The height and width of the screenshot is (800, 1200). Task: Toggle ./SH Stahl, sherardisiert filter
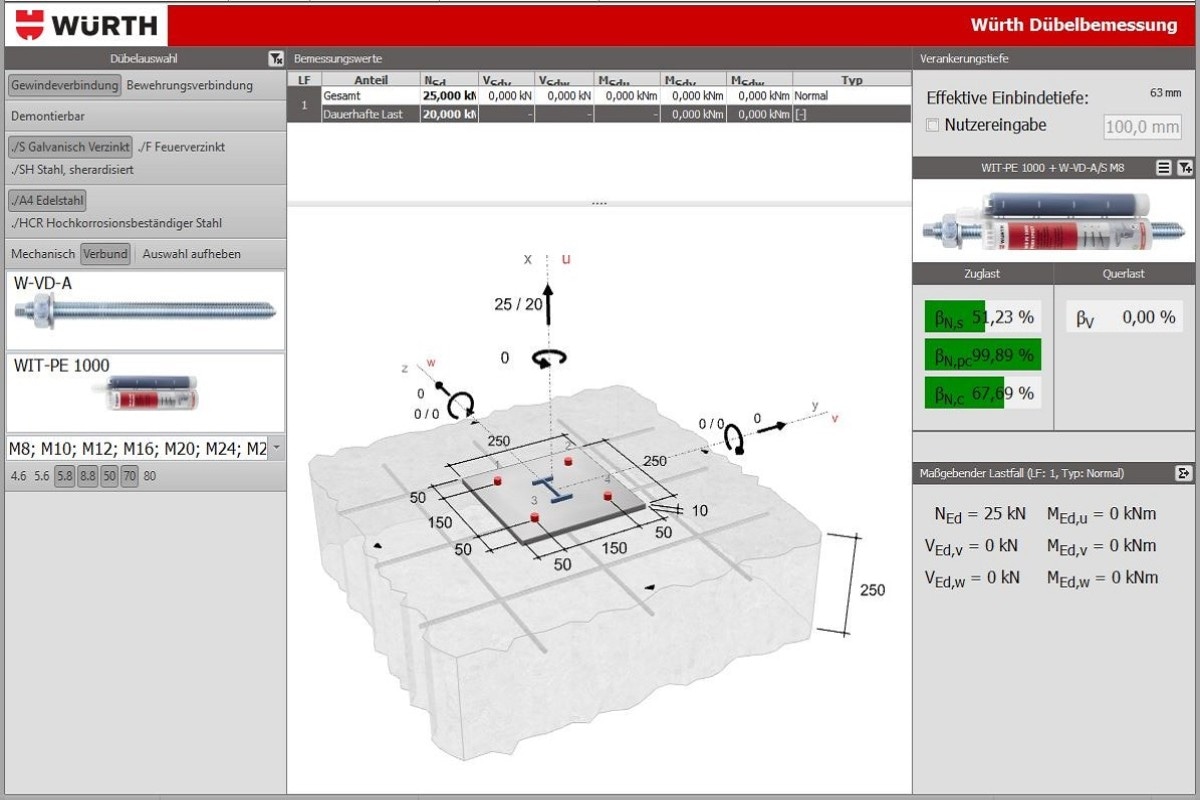pyautogui.click(x=72, y=170)
